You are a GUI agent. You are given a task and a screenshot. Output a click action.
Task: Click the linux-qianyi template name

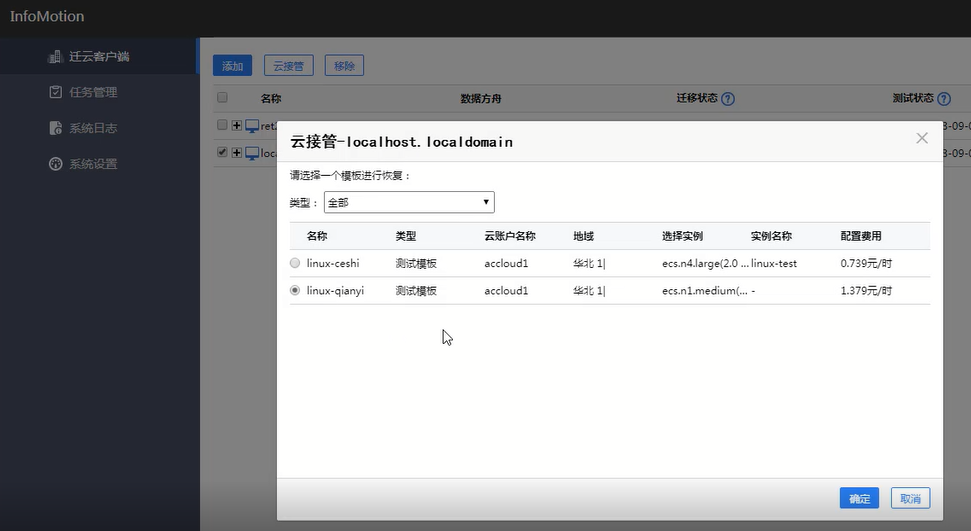[x=336, y=291]
